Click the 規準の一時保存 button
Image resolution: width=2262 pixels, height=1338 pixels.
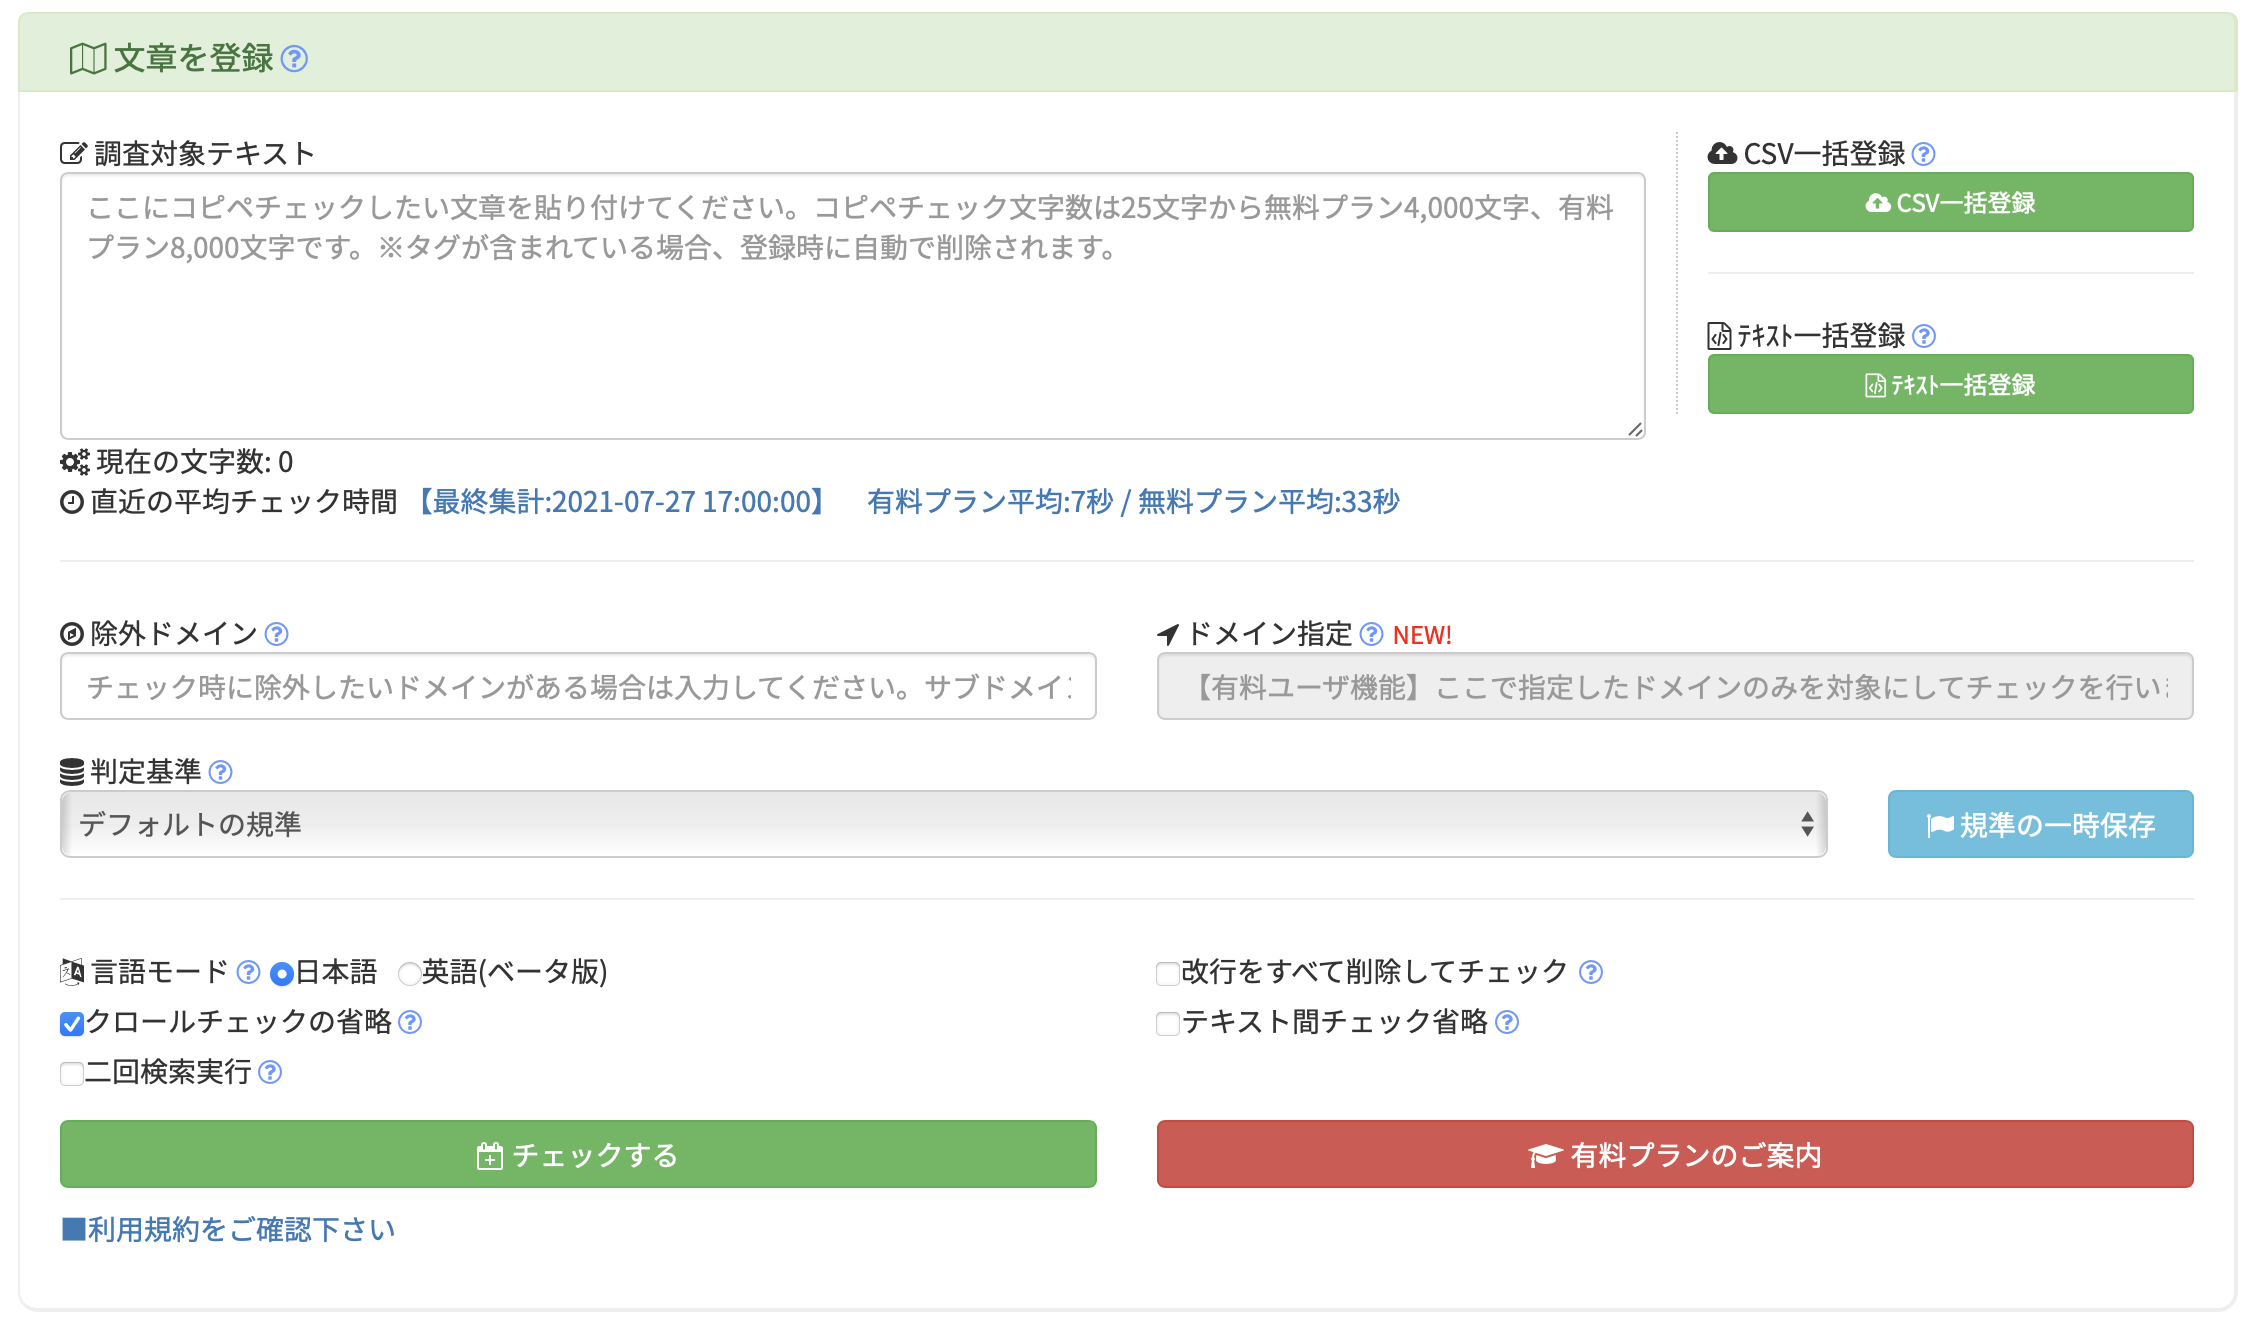point(2040,824)
